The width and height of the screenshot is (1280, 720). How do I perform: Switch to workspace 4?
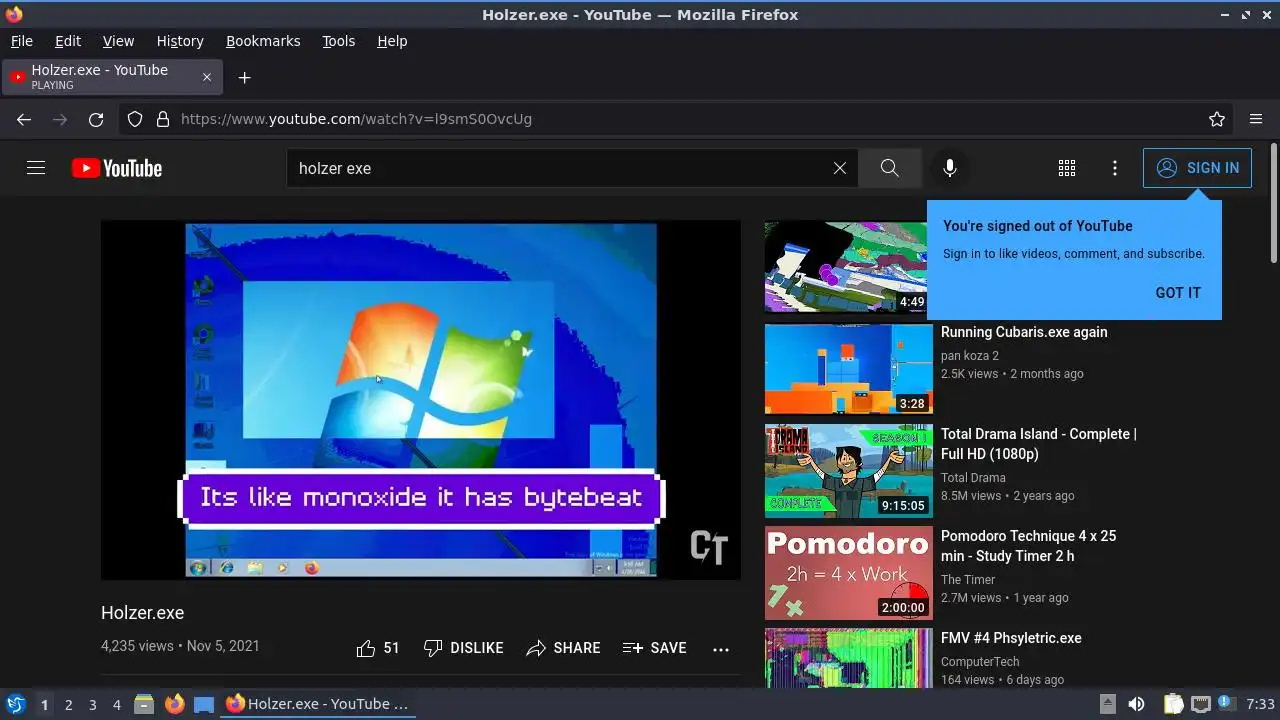click(x=116, y=704)
